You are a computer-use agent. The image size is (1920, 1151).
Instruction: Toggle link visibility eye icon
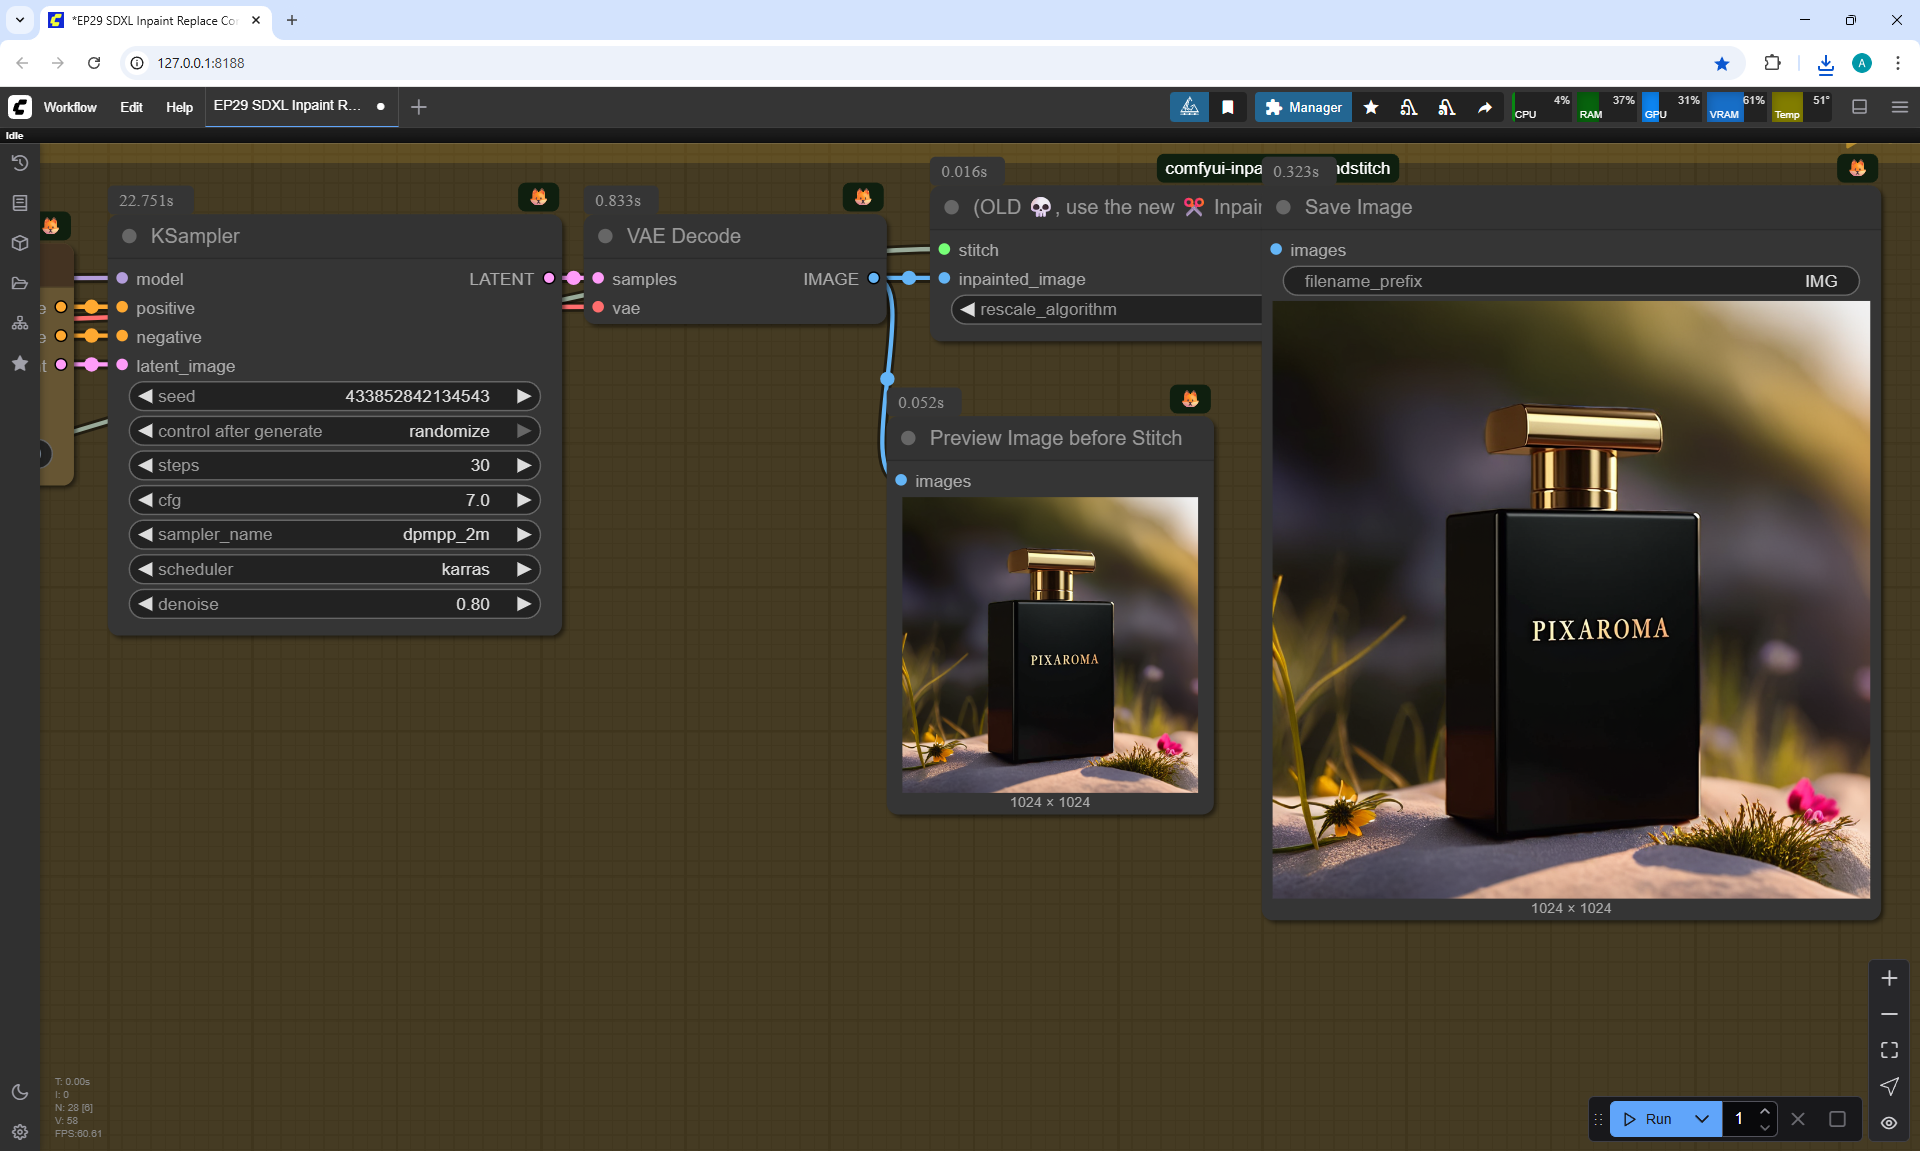(x=1889, y=1122)
